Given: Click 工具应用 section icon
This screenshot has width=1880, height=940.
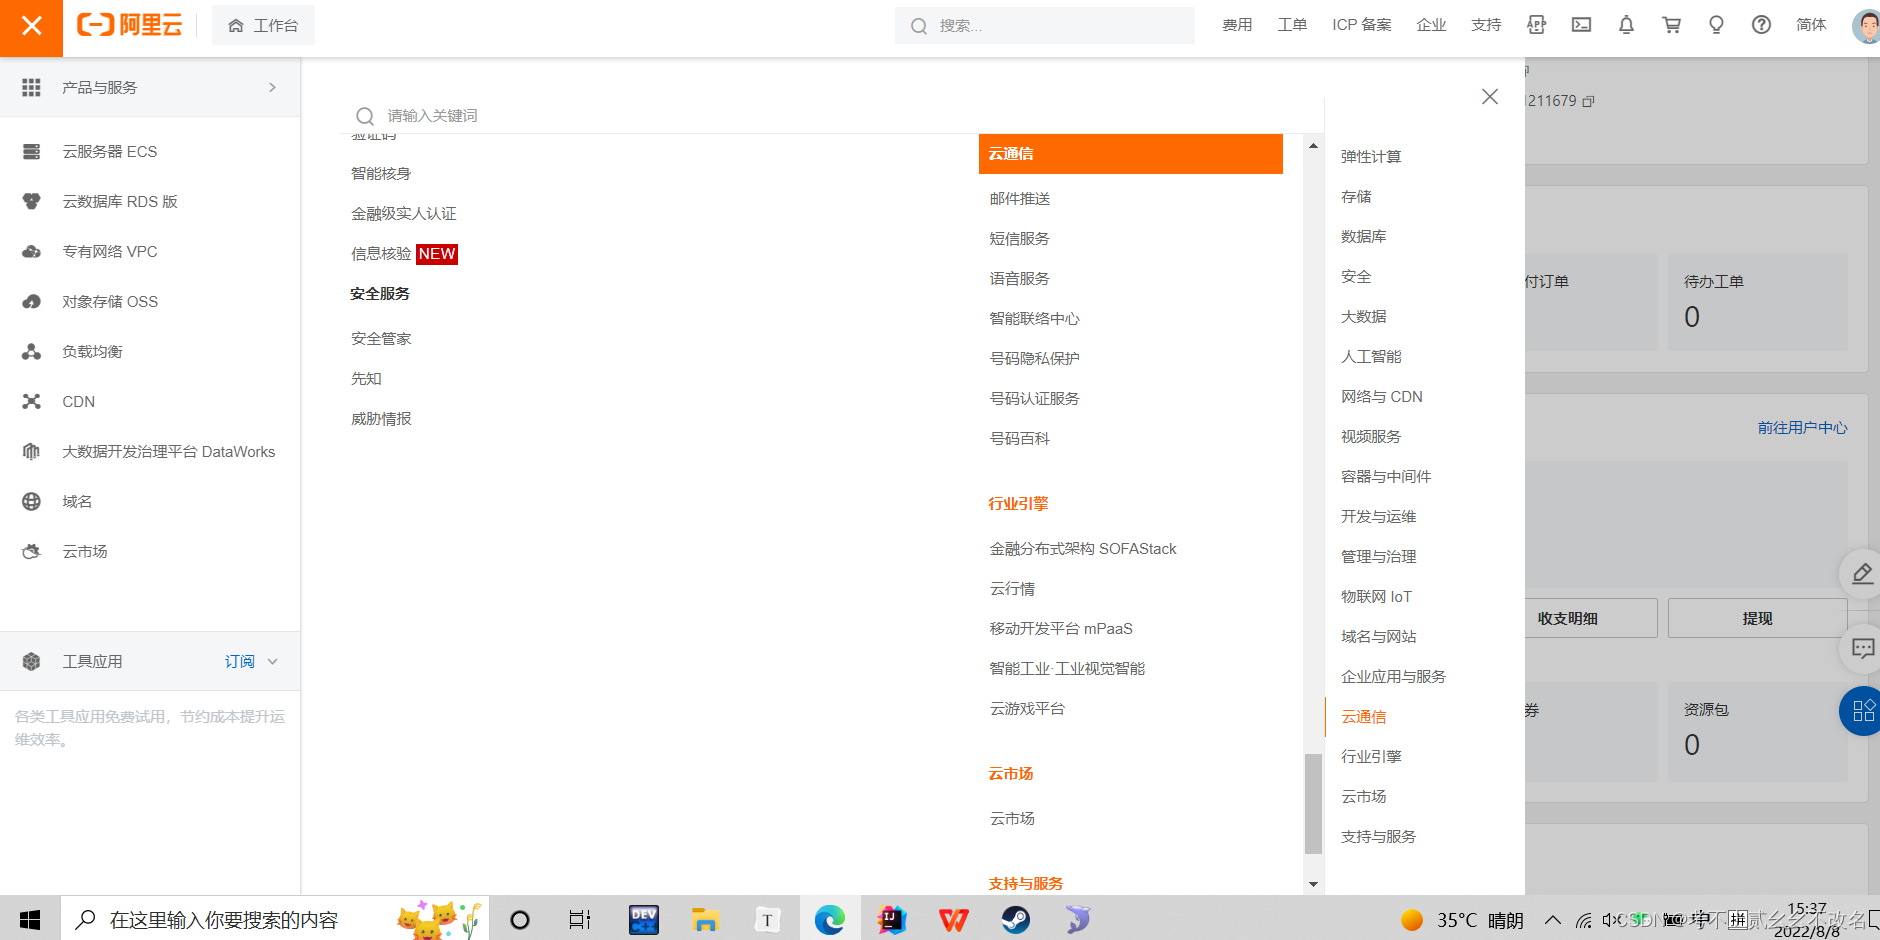Looking at the screenshot, I should click(x=31, y=662).
